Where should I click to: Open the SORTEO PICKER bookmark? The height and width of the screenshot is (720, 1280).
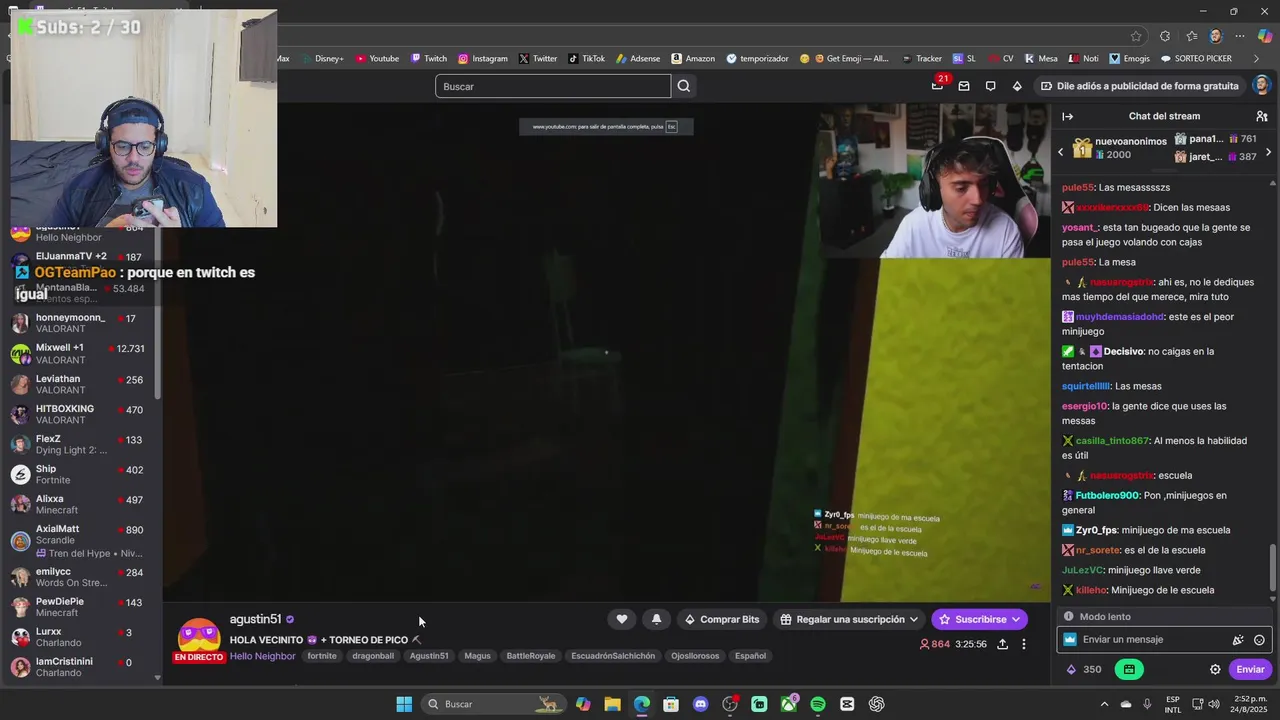click(x=1196, y=59)
